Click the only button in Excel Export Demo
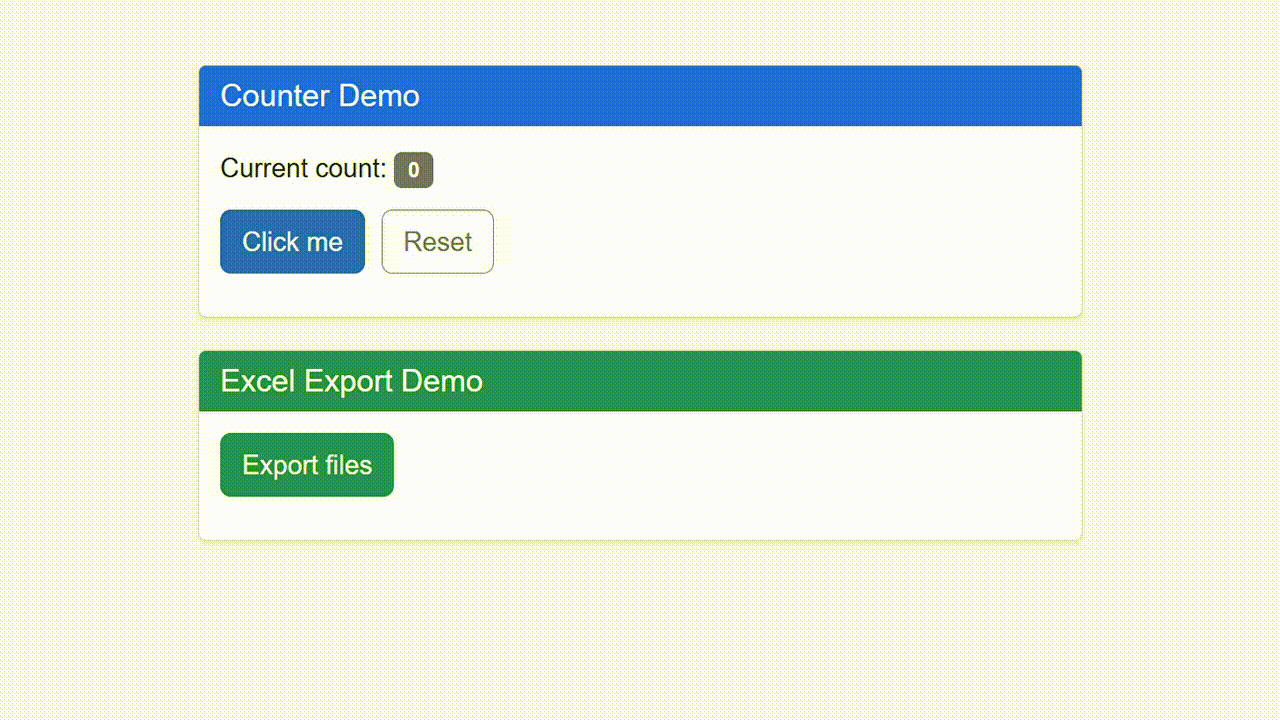The width and height of the screenshot is (1280, 720). [x=306, y=464]
